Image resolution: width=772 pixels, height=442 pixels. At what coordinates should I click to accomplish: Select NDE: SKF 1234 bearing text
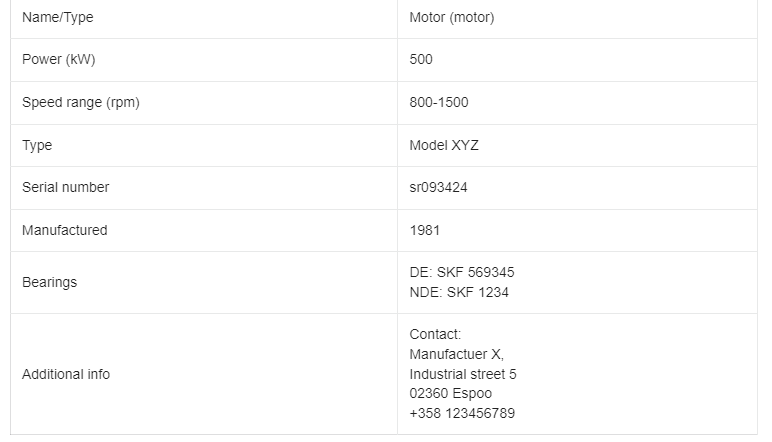459,292
